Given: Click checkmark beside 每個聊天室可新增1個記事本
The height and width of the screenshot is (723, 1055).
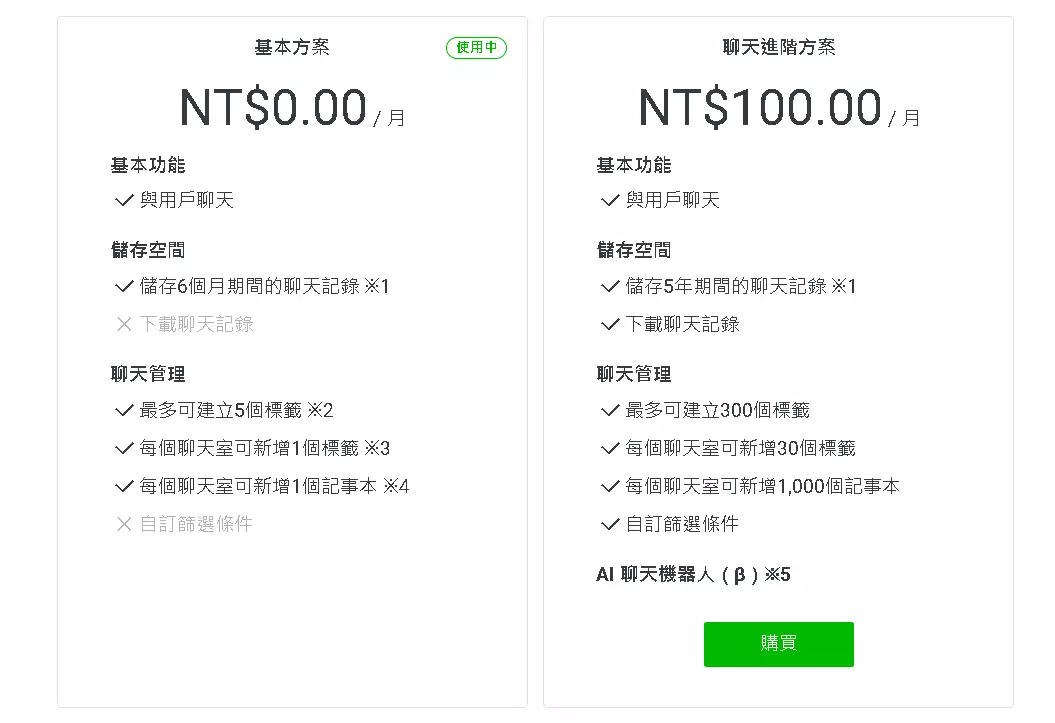Looking at the screenshot, I should 124,487.
